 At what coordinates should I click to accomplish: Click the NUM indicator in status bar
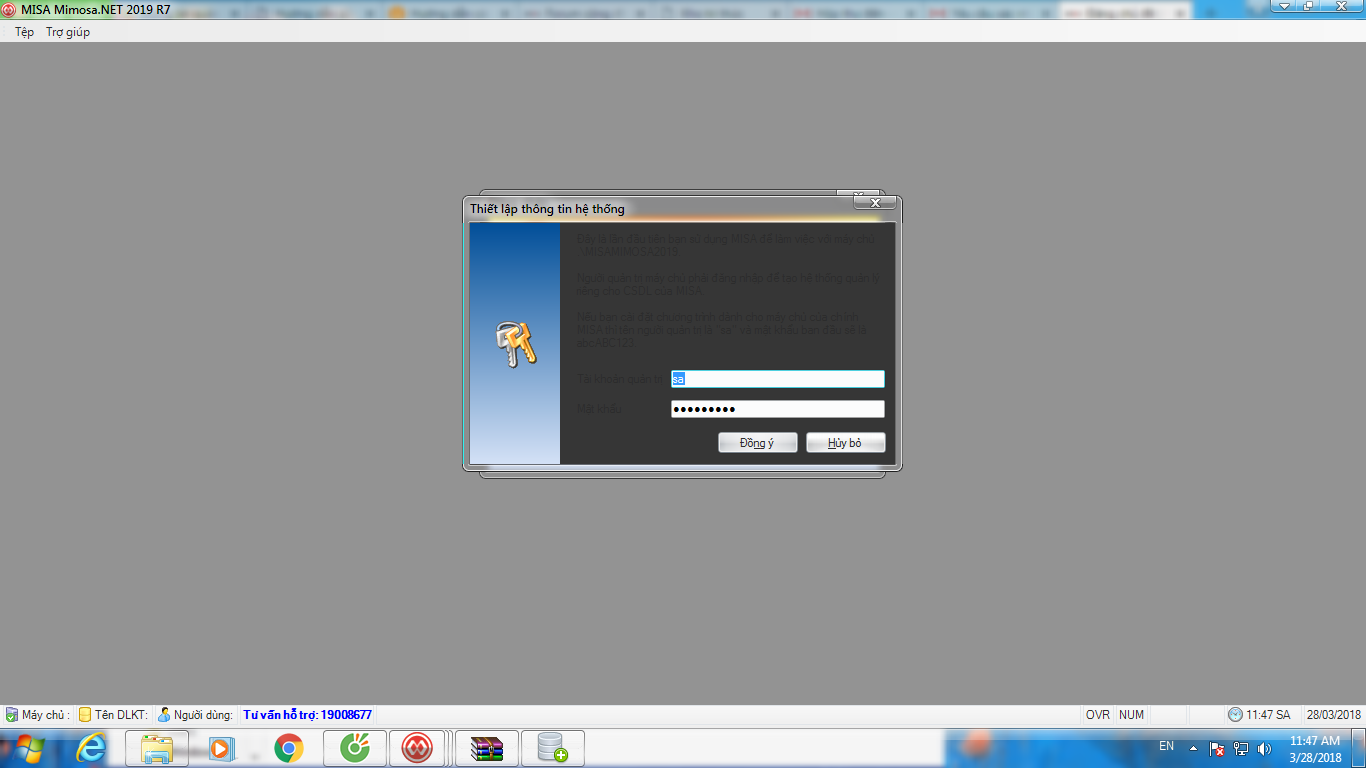1132,715
